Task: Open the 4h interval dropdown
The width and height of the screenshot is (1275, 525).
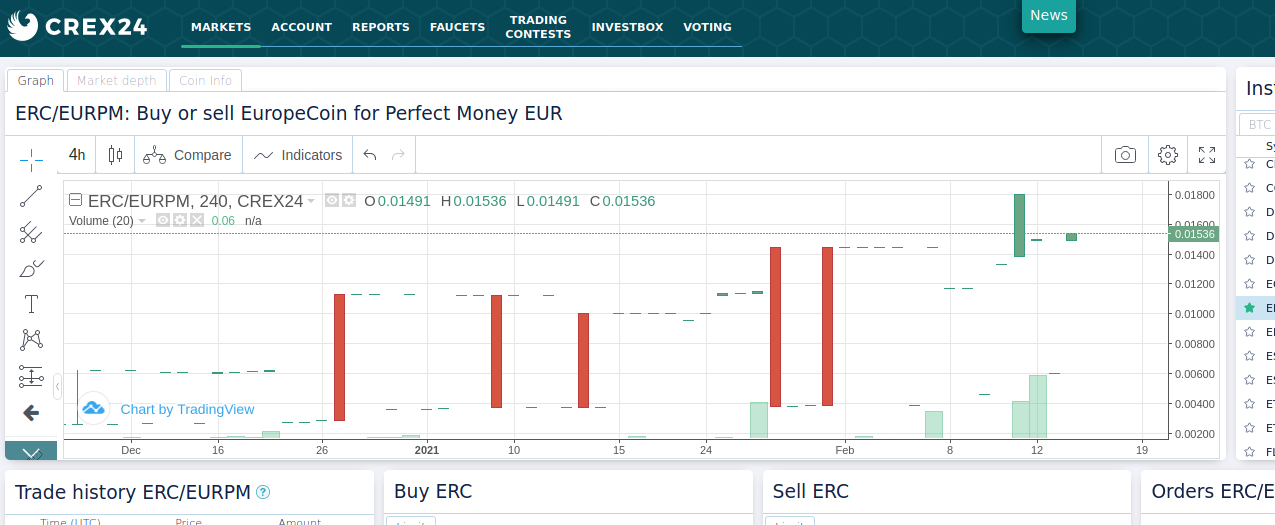Action: click(x=77, y=155)
